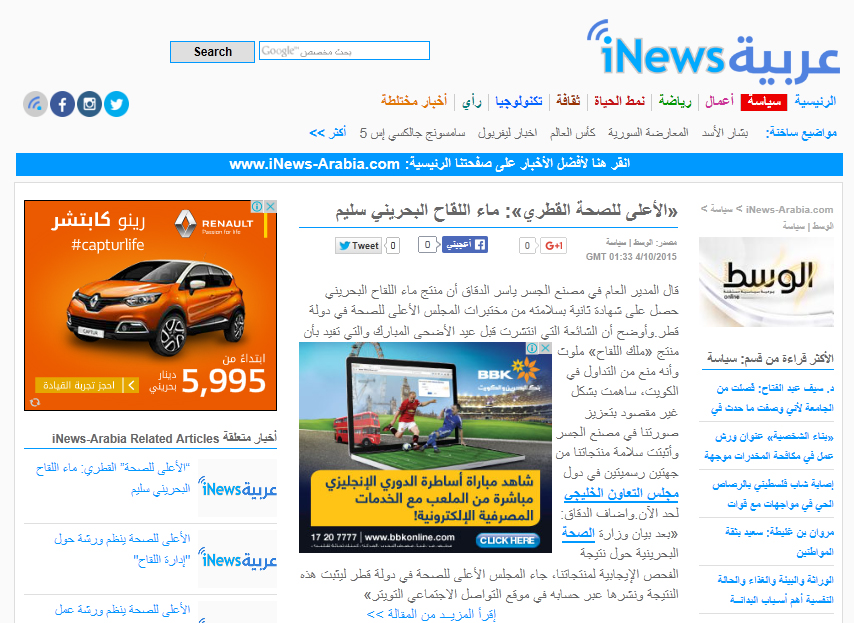
Task: Click the Facebook أعجبني like button
Action: coord(465,245)
